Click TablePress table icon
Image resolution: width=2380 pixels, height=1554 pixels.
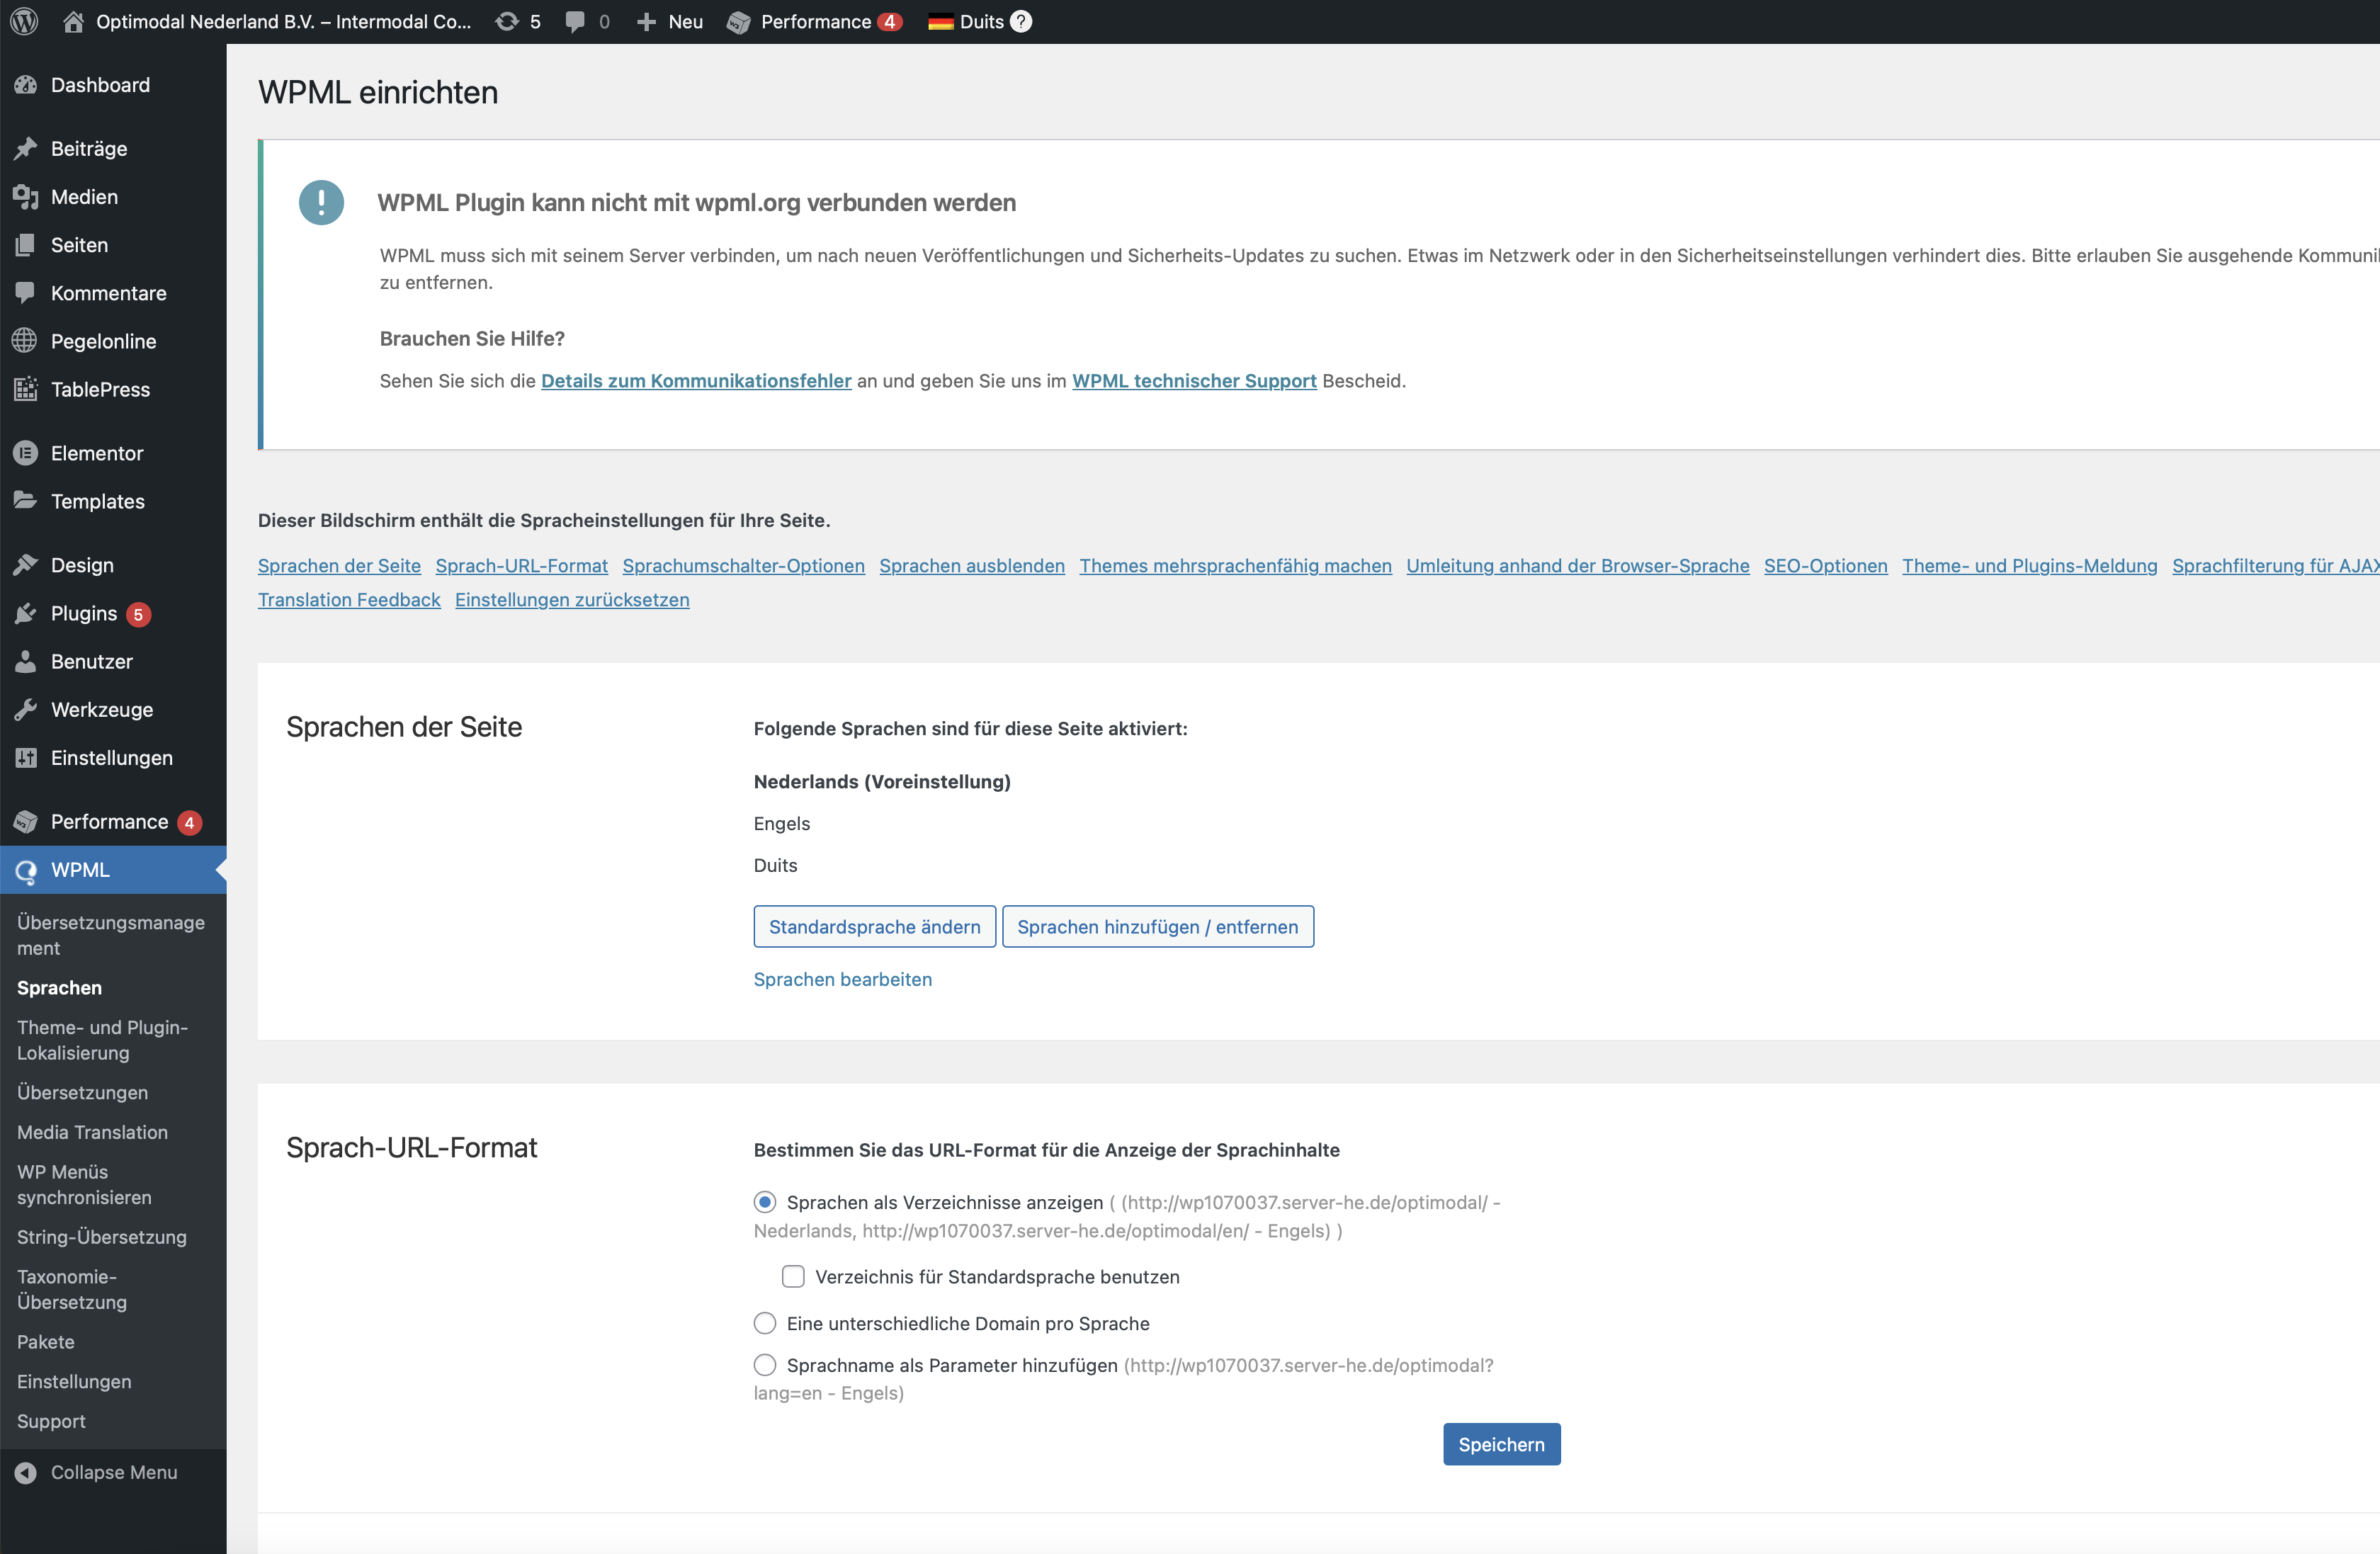(25, 389)
